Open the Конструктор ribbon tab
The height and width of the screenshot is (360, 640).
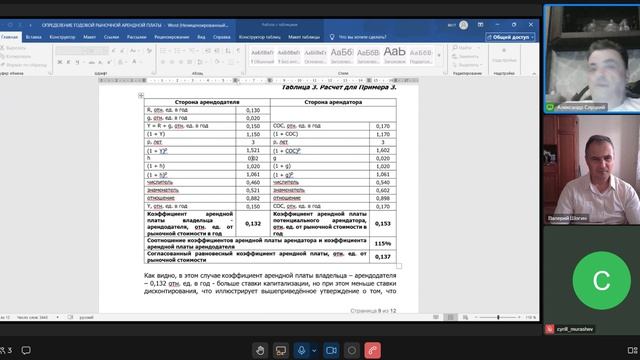62,37
